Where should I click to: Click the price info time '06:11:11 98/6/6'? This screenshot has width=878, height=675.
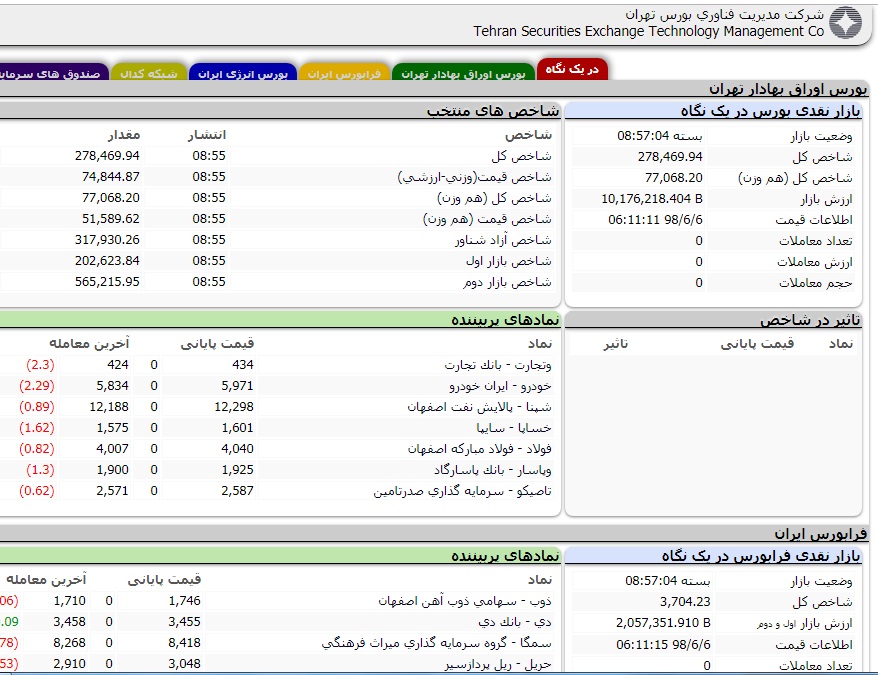(655, 220)
